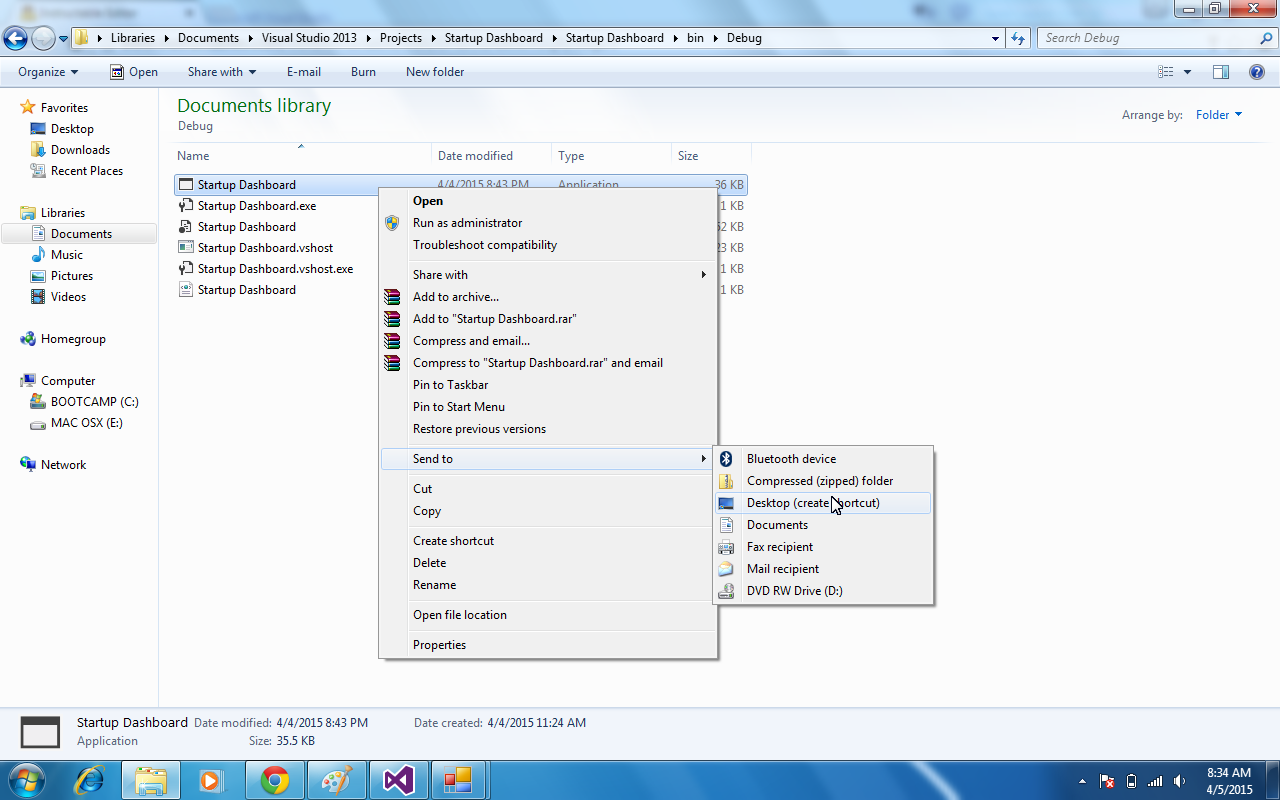1280x800 pixels.
Task: Click the Windows Explorer taskbar icon
Action: pyautogui.click(x=151, y=779)
